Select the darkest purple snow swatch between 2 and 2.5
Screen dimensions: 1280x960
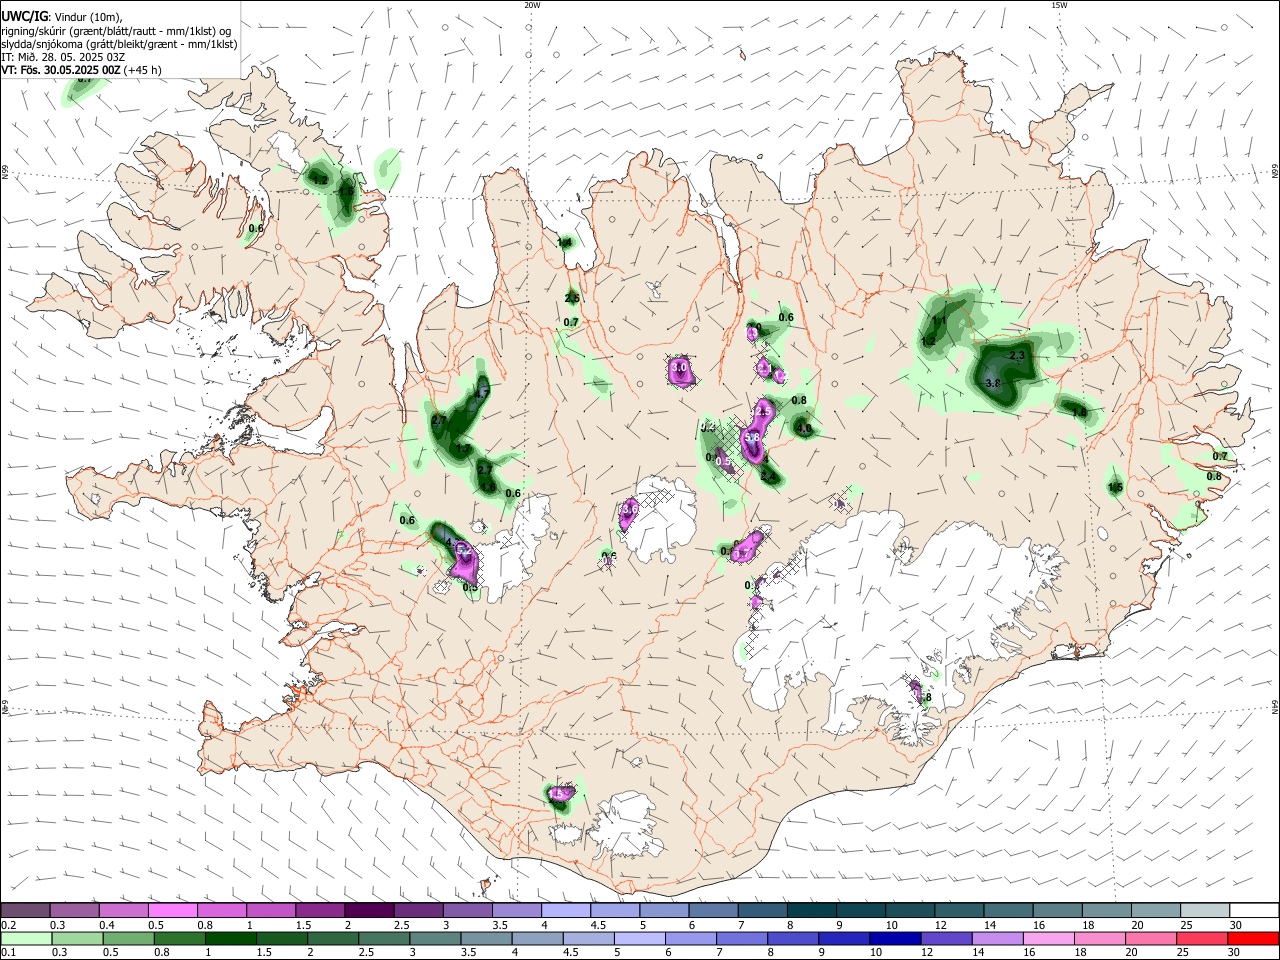coord(368,911)
